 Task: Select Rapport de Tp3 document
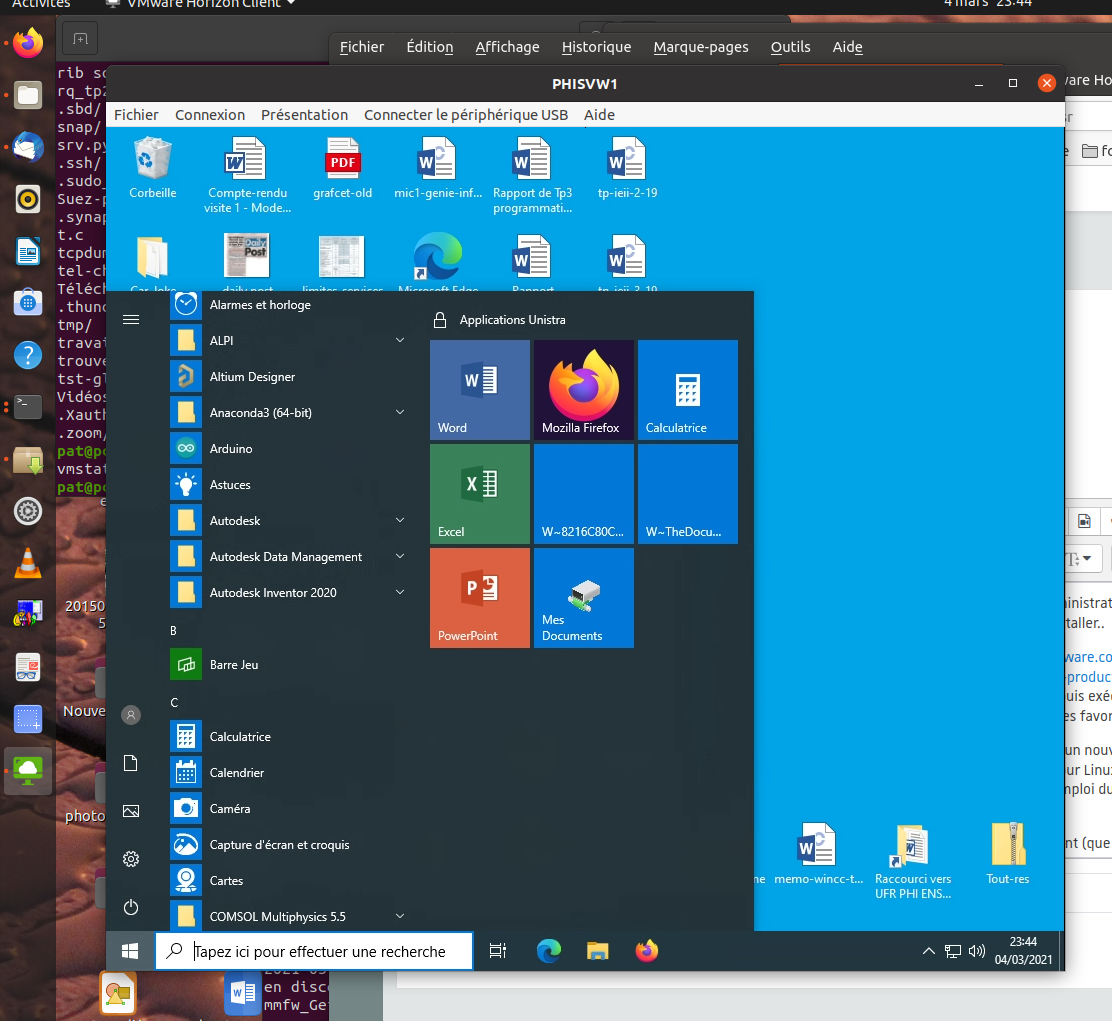point(532,176)
